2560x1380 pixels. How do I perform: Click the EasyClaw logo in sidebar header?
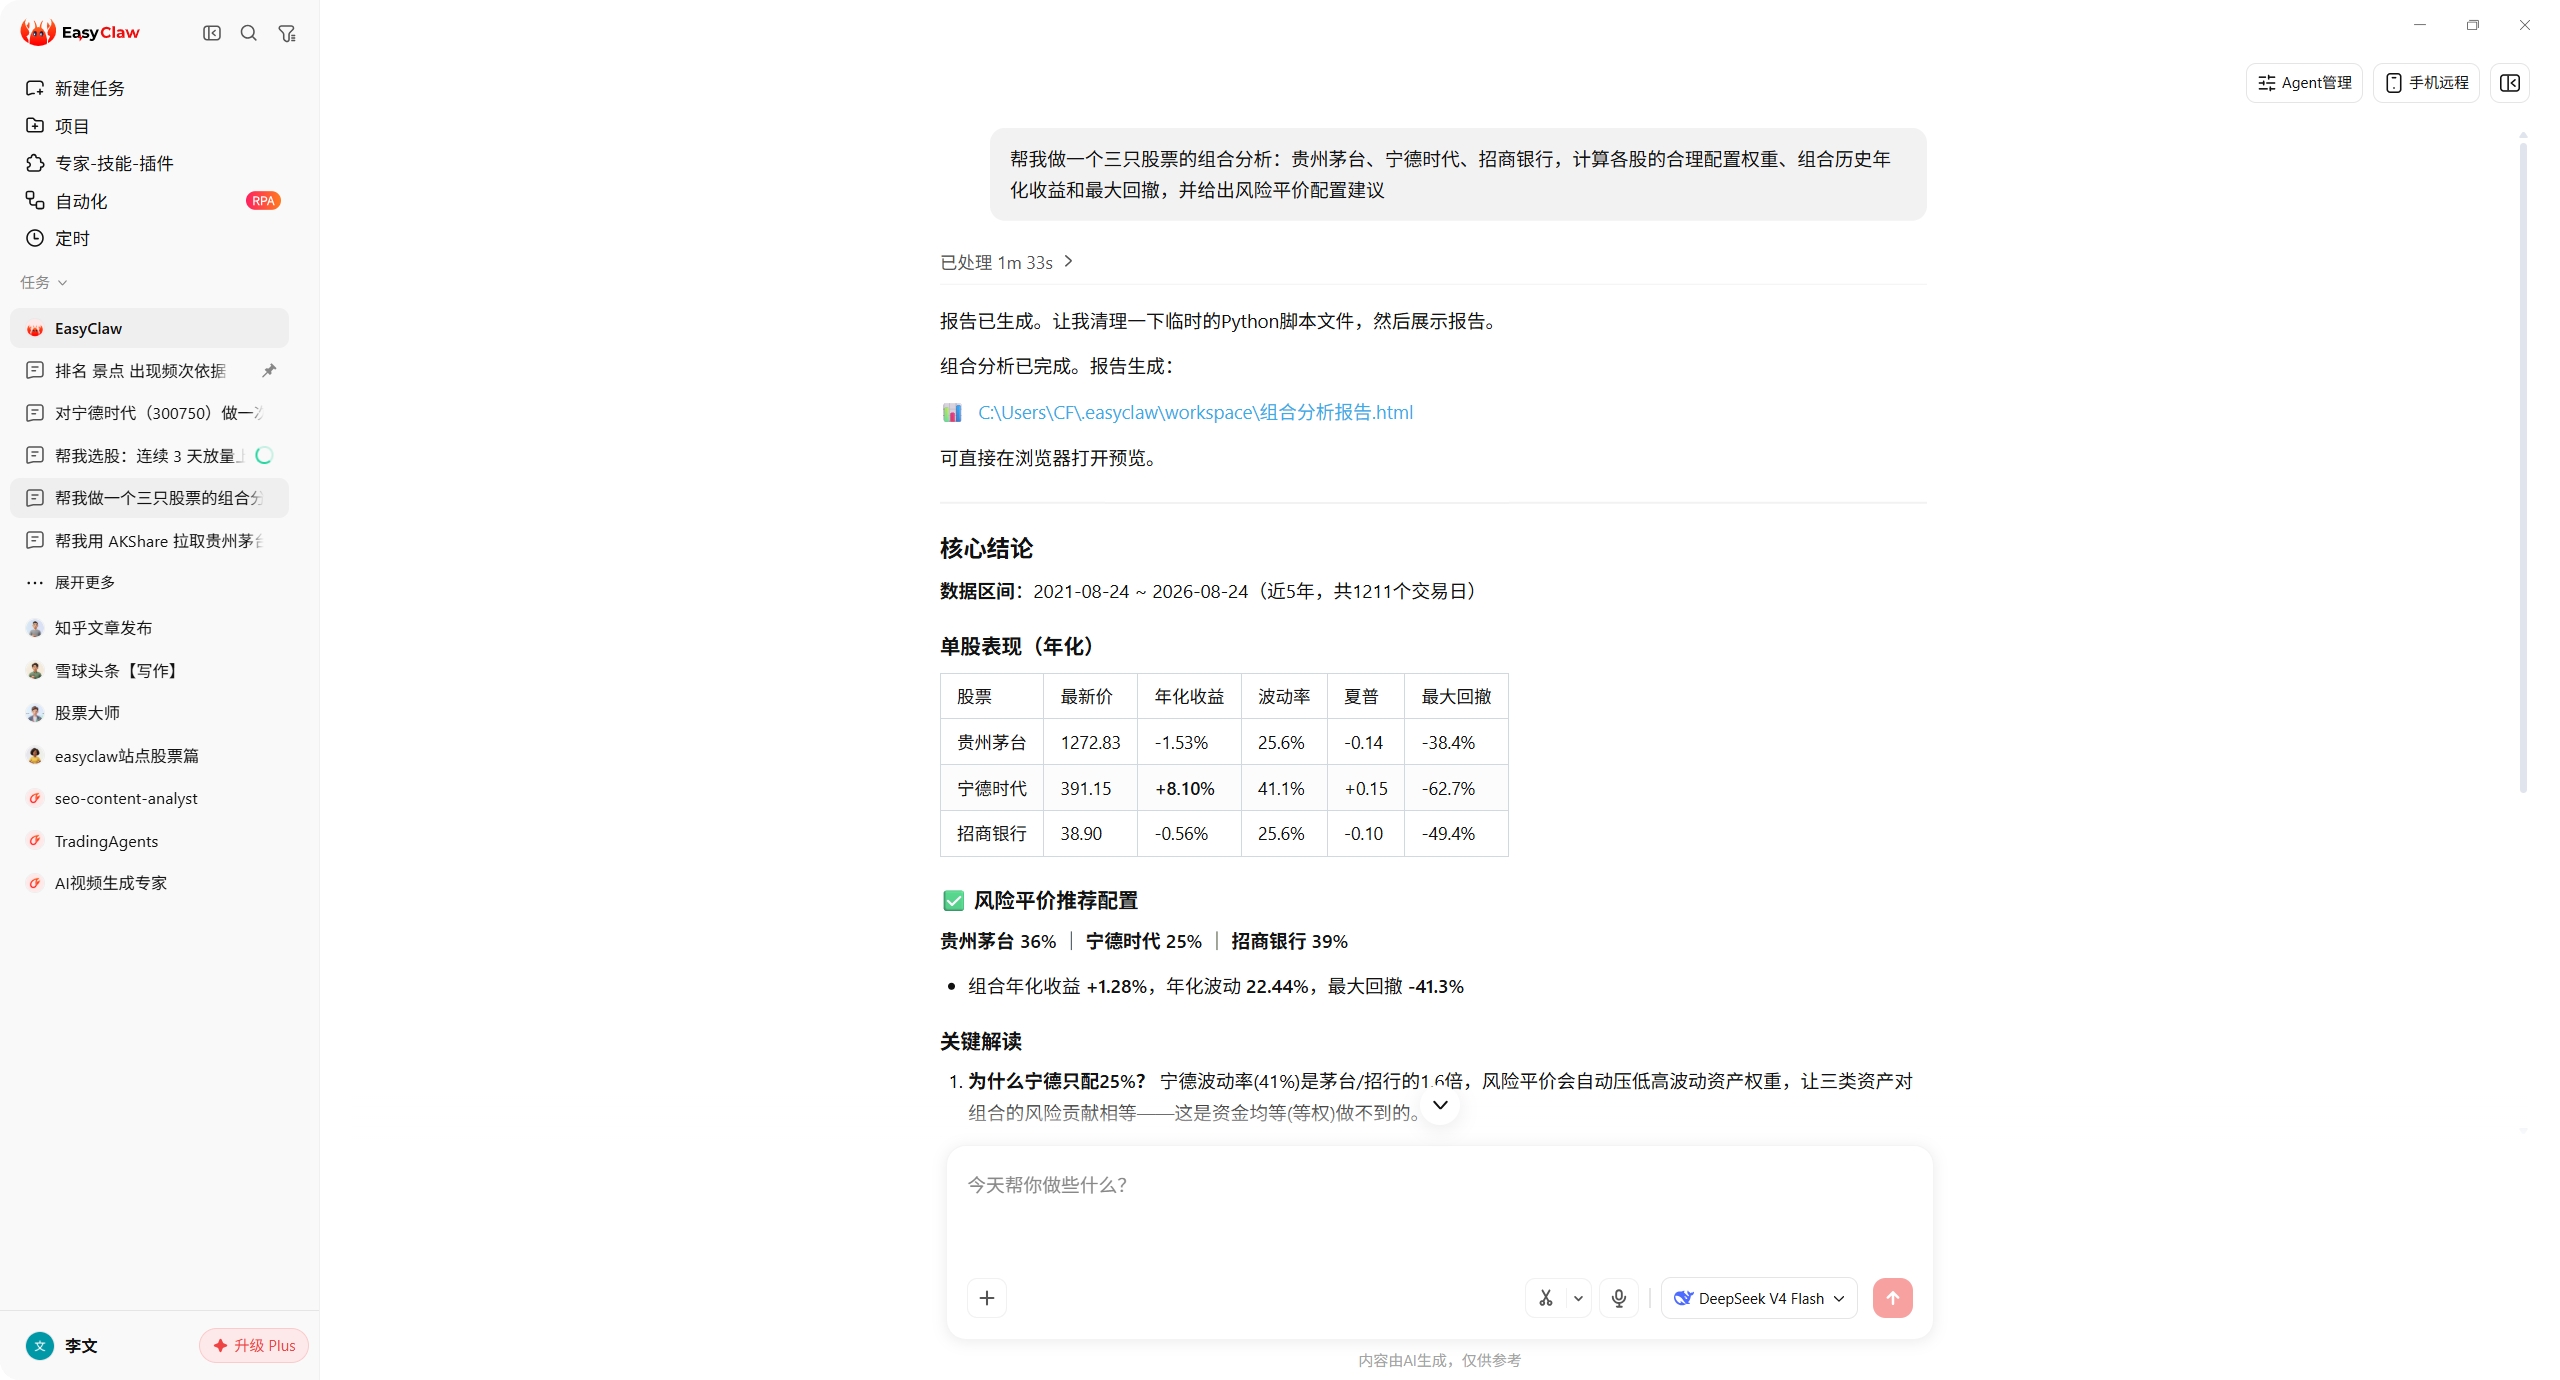point(80,33)
